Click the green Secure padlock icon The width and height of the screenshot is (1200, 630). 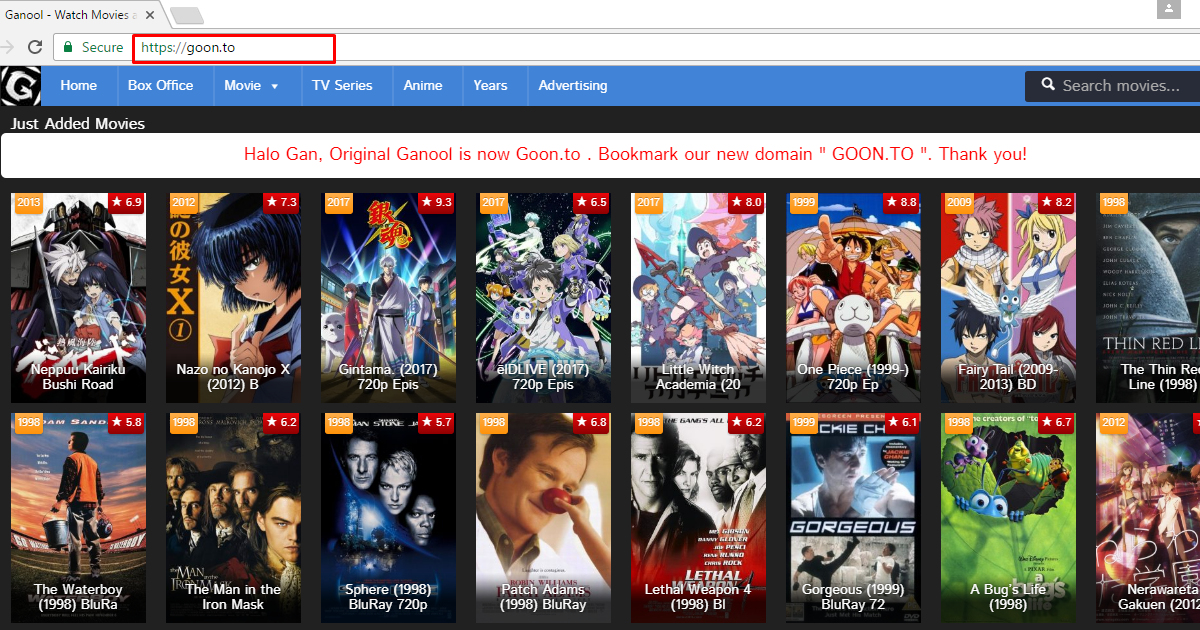click(x=67, y=47)
